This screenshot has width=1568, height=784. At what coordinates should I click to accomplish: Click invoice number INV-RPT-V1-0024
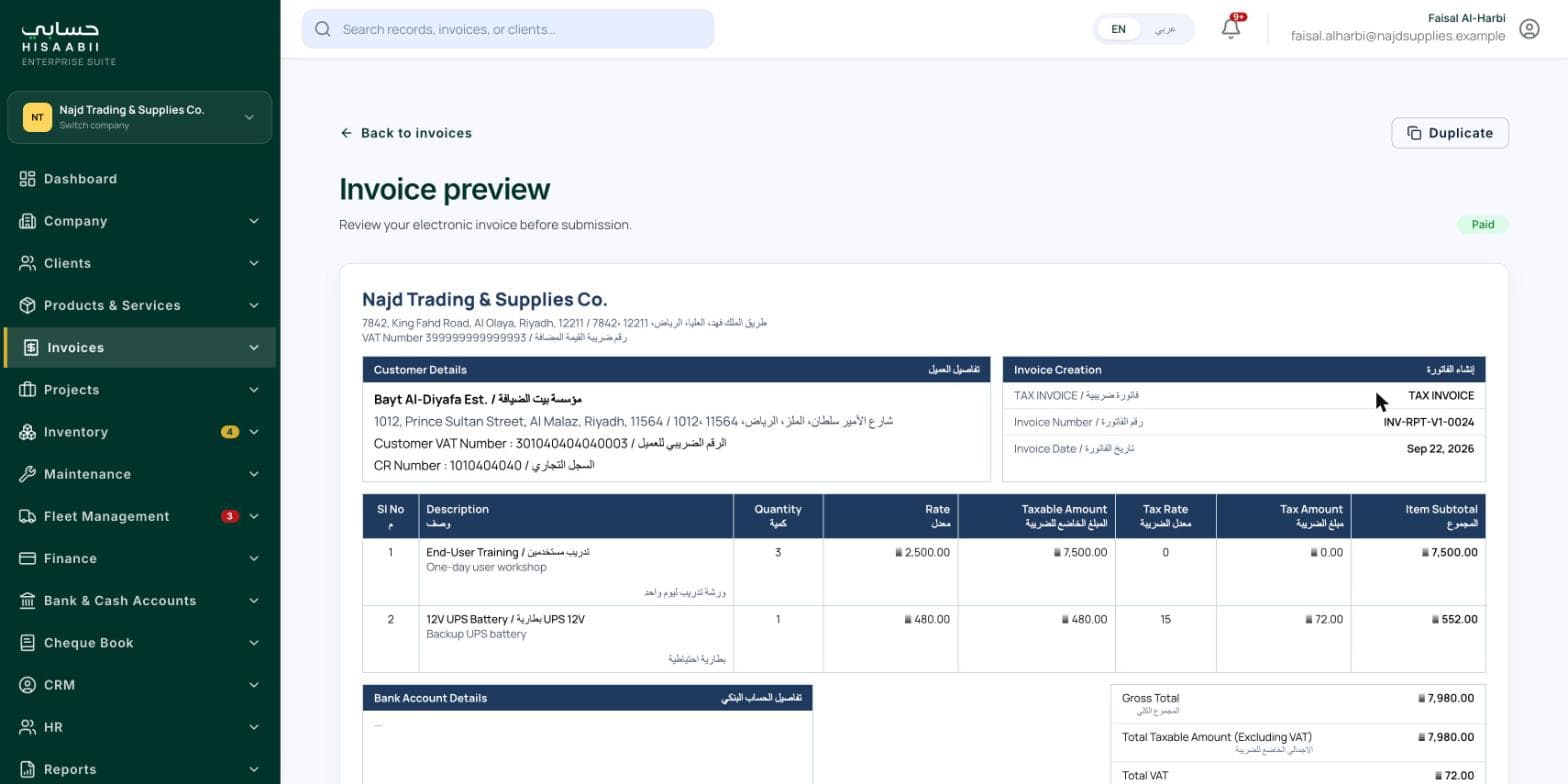point(1429,422)
